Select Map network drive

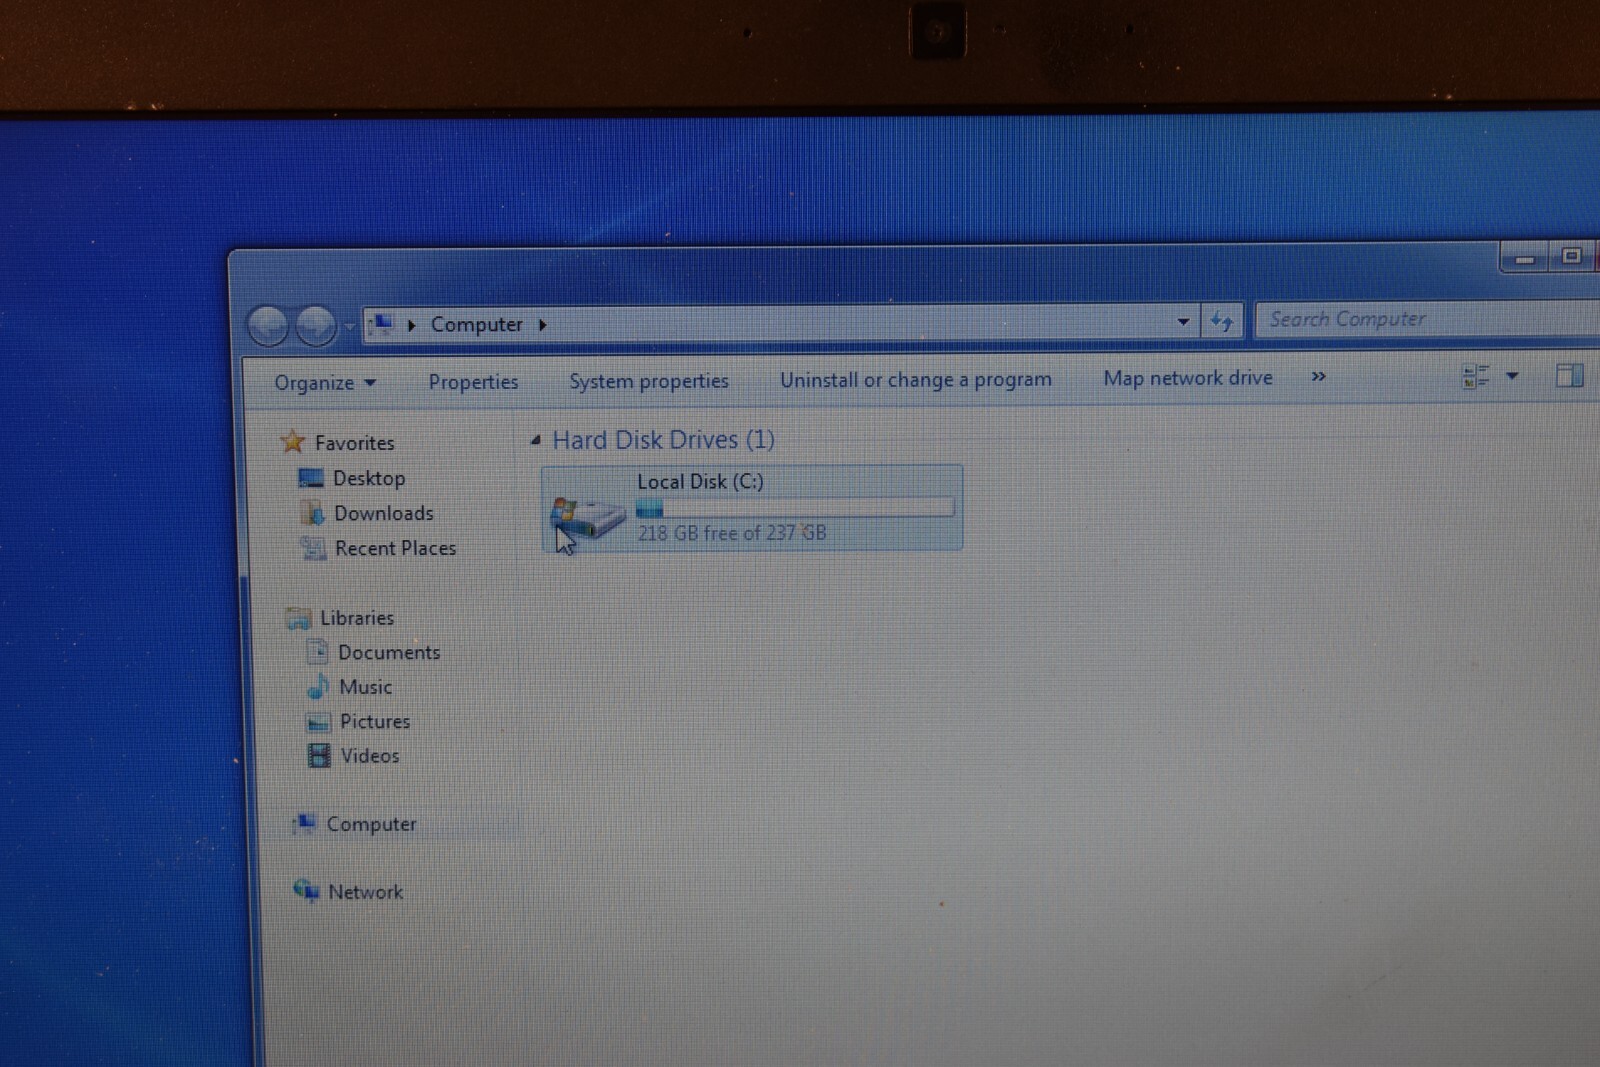point(1188,378)
